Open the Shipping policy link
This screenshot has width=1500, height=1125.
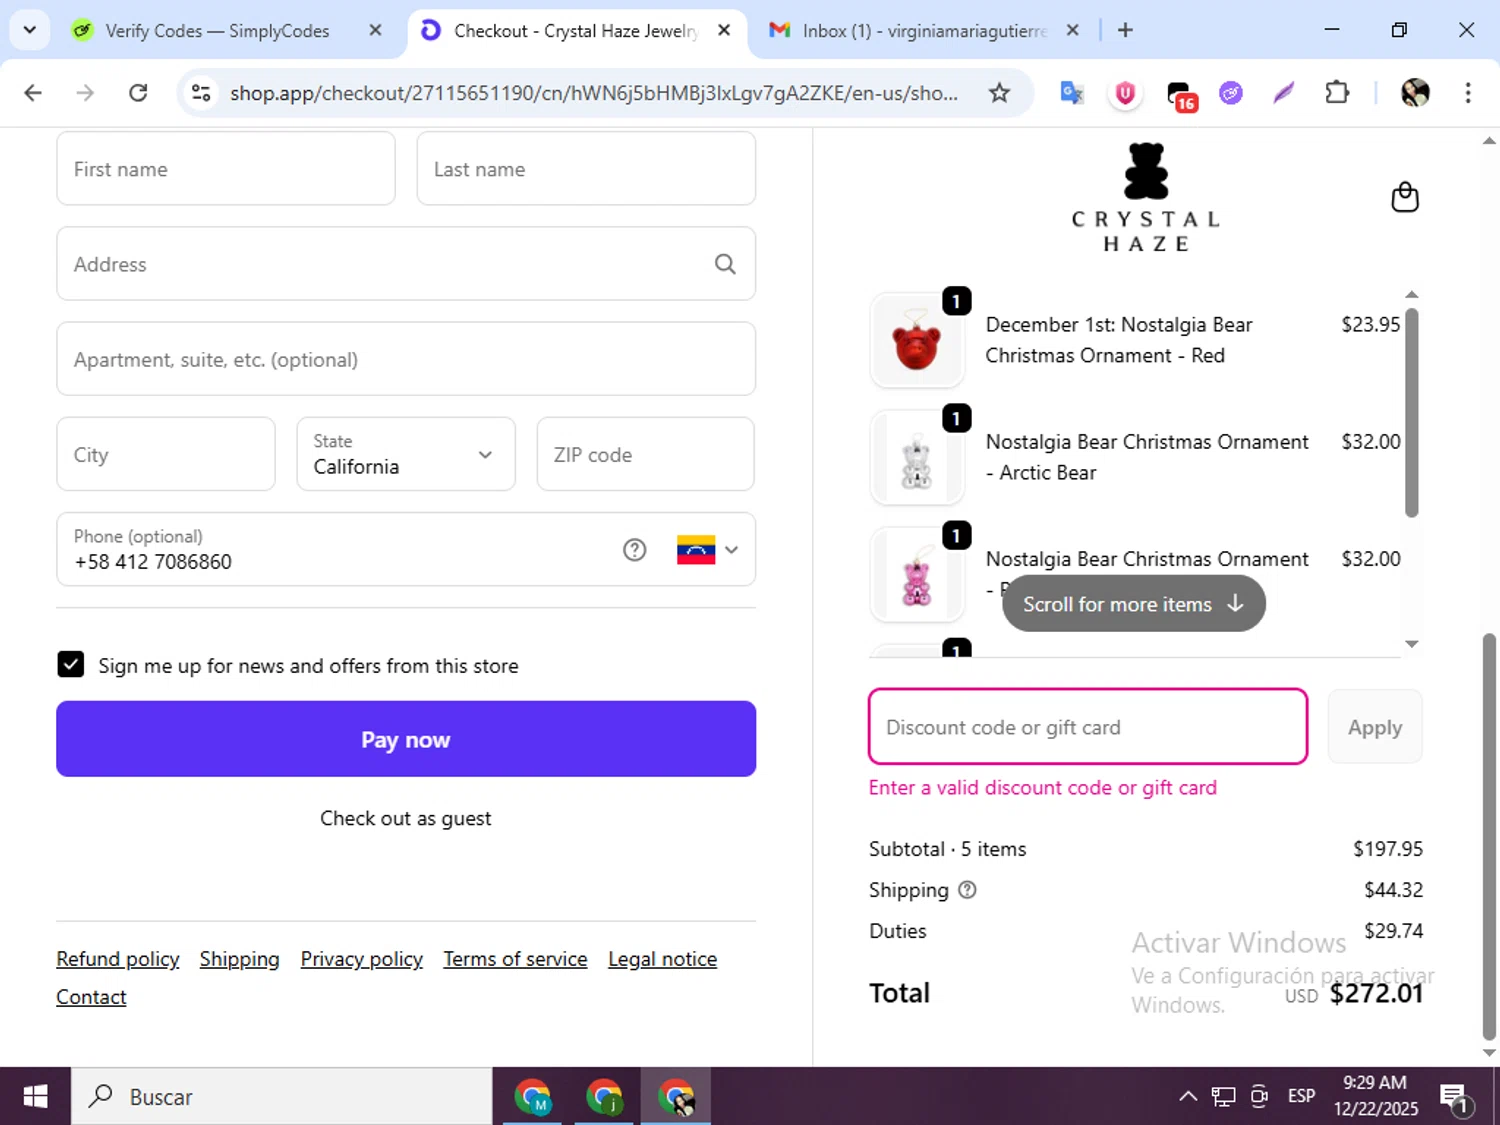239,959
